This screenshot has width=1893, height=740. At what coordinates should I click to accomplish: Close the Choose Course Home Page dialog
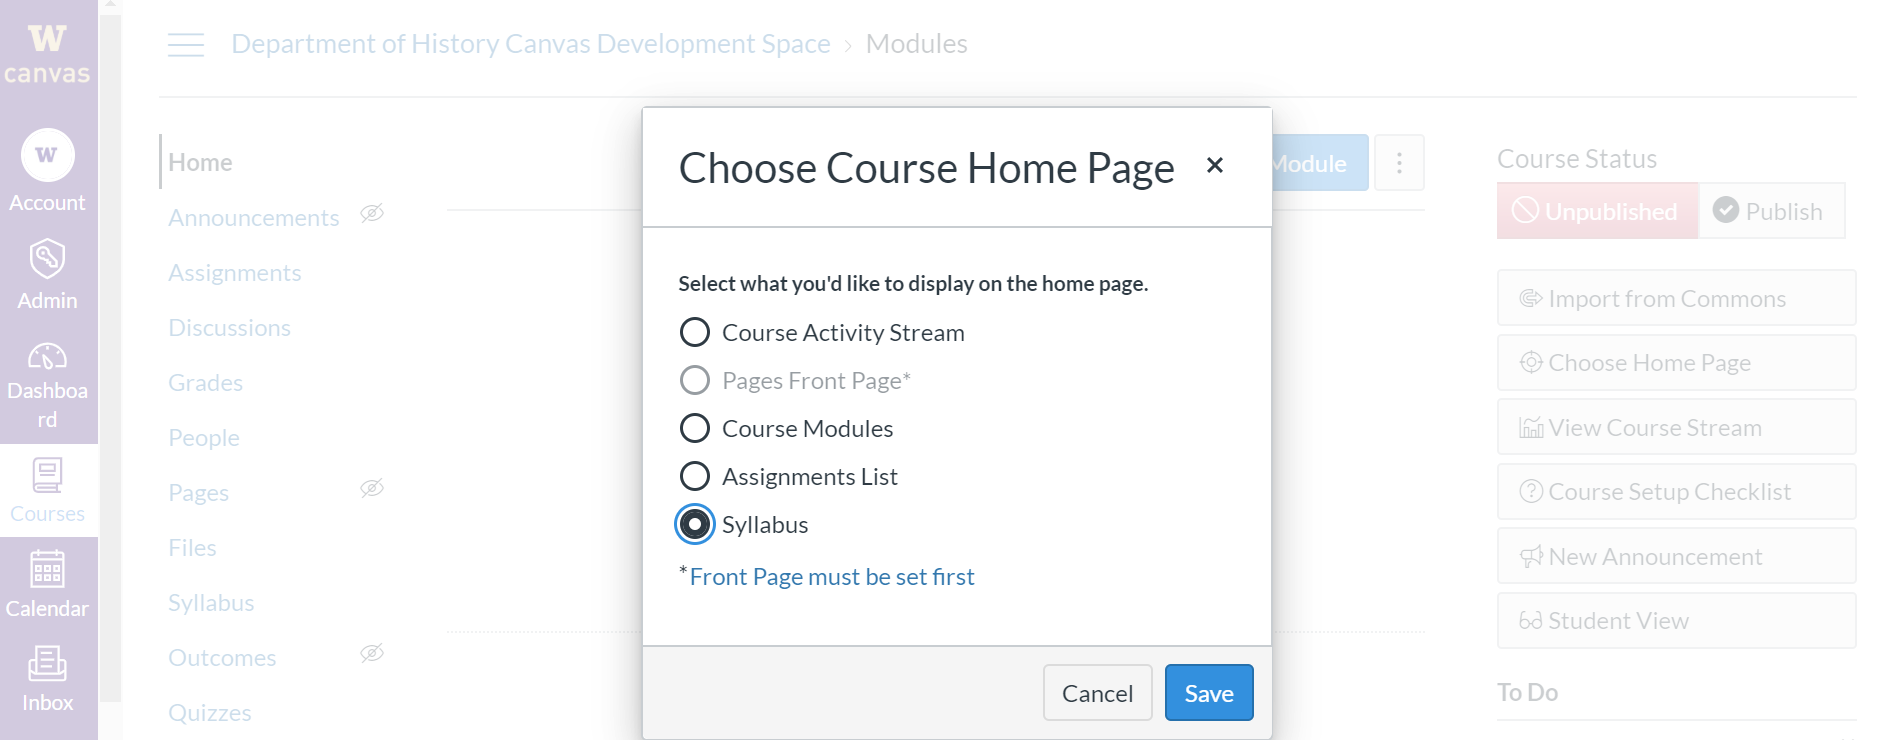tap(1215, 165)
